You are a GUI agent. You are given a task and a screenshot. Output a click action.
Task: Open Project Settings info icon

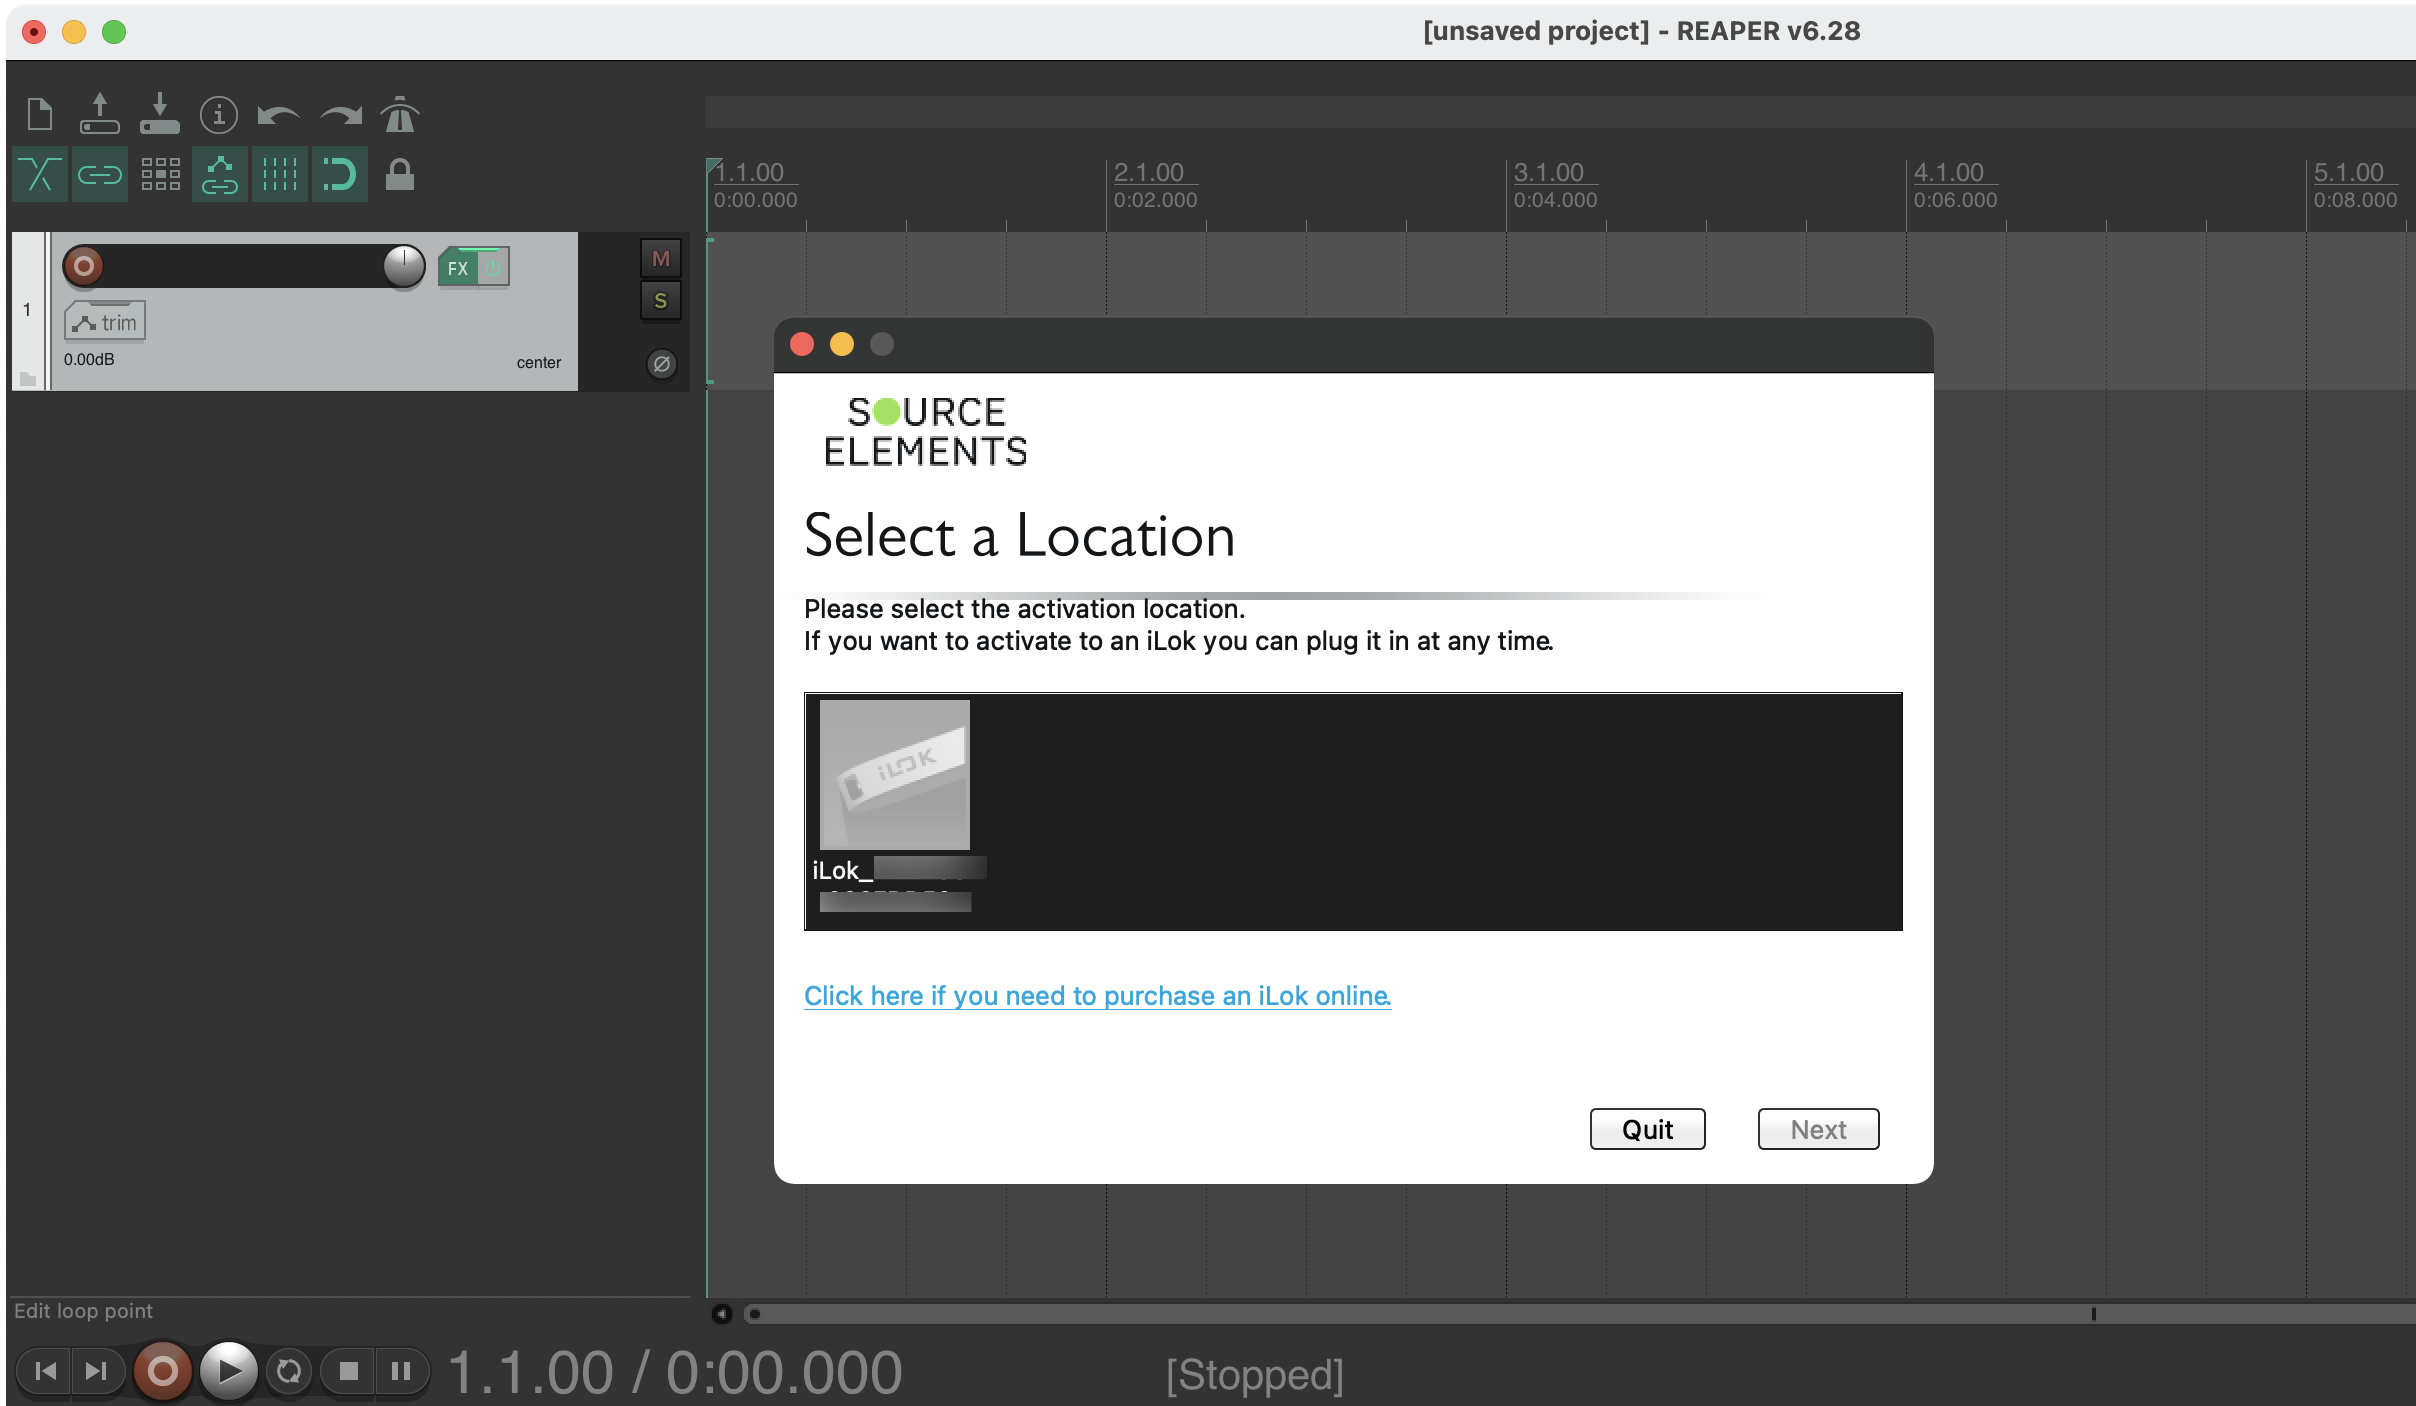[219, 115]
